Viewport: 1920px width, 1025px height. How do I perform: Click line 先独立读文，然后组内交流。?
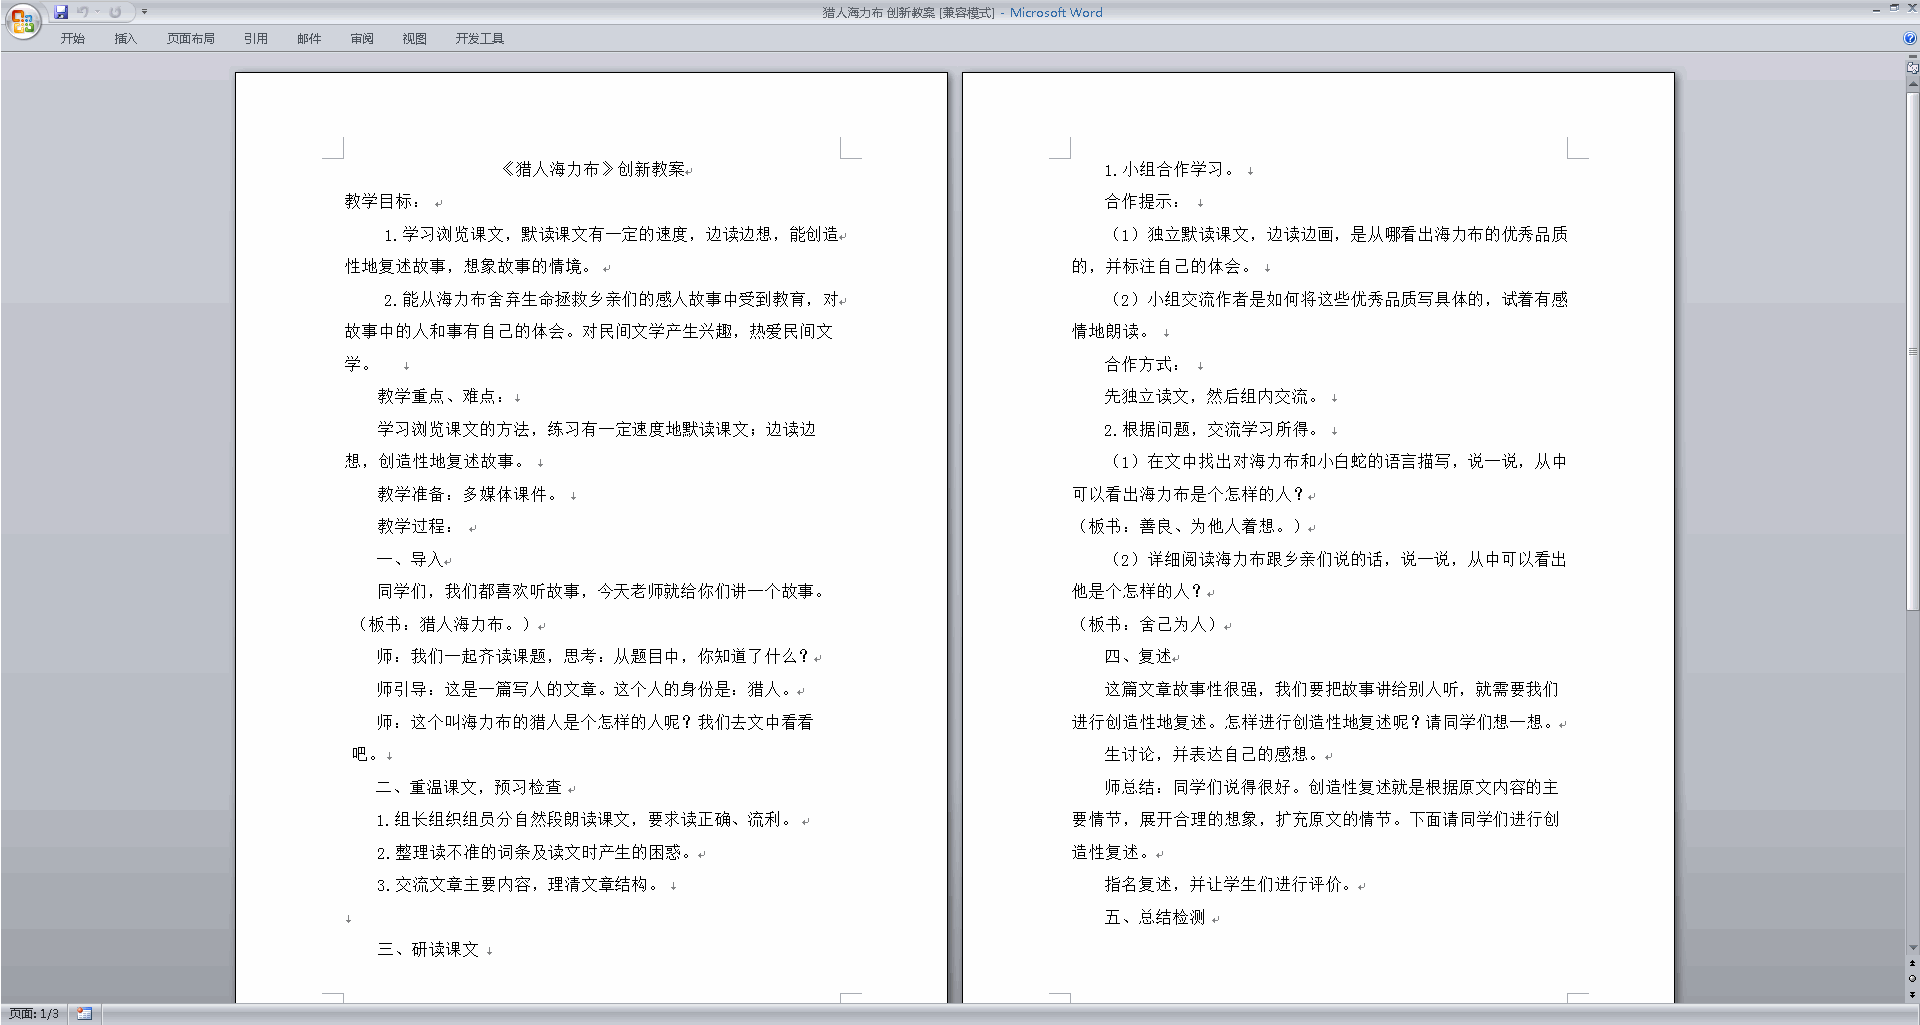1214,396
